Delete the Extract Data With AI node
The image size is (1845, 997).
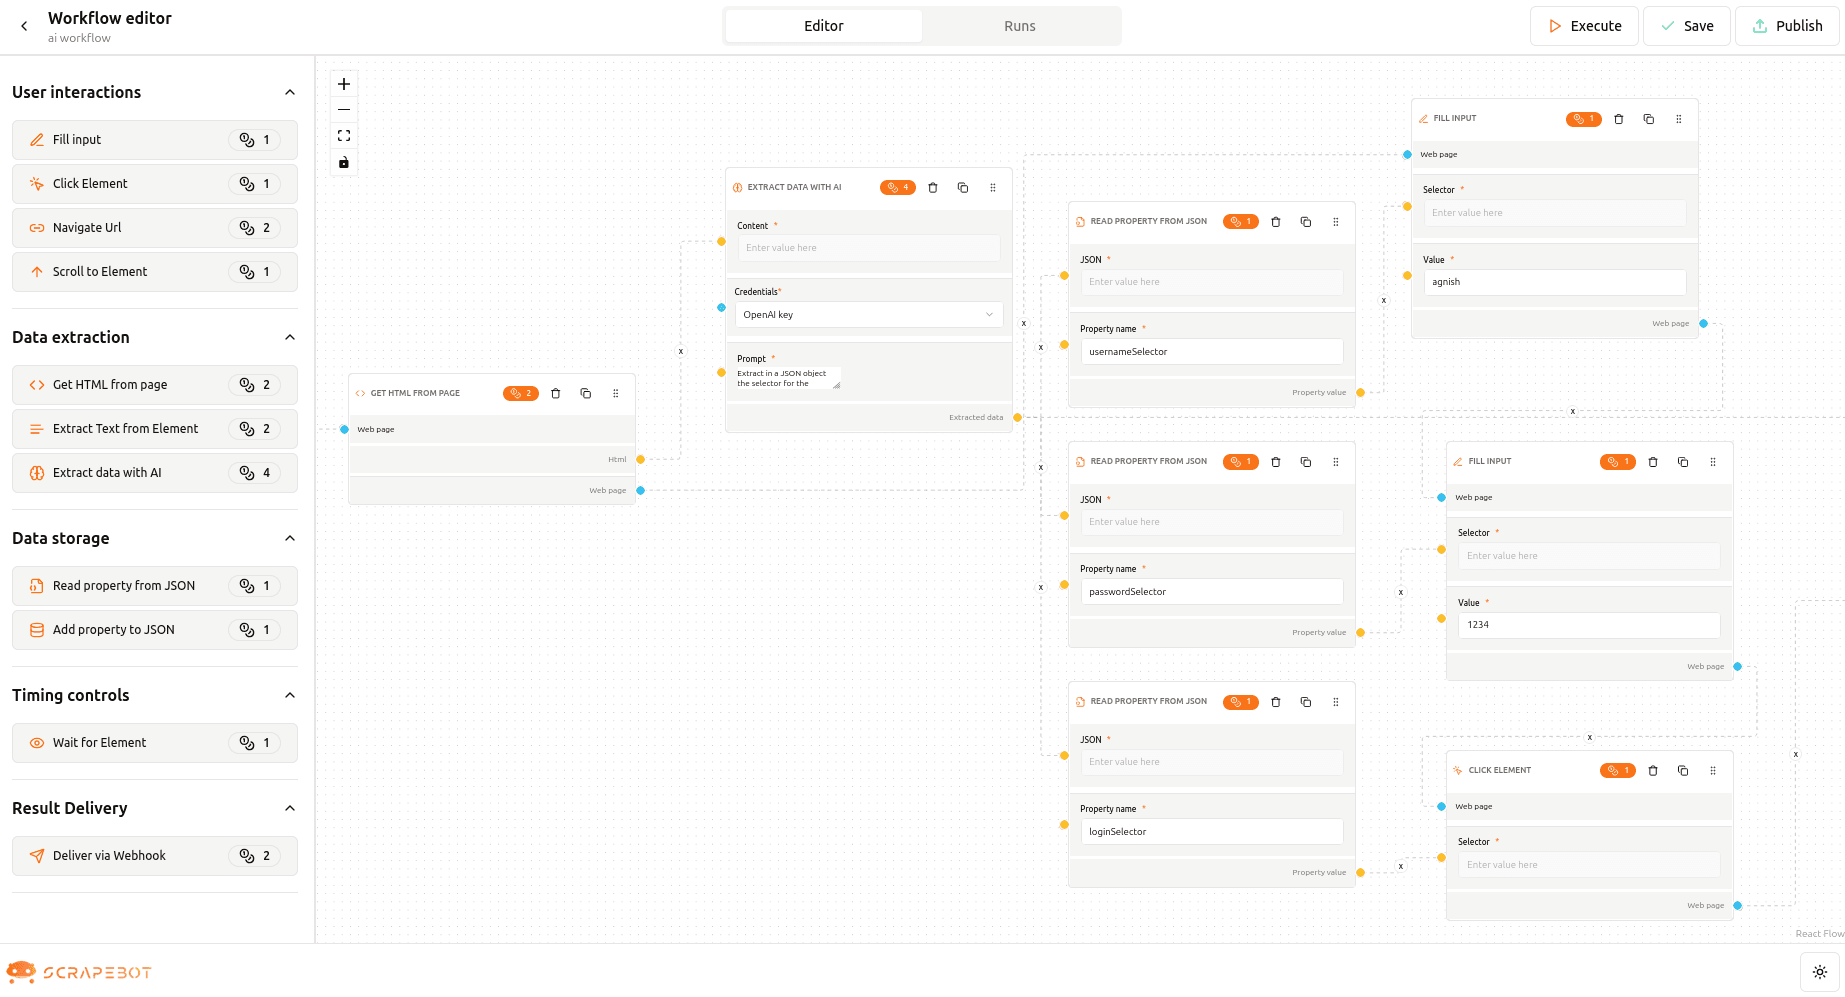933,188
